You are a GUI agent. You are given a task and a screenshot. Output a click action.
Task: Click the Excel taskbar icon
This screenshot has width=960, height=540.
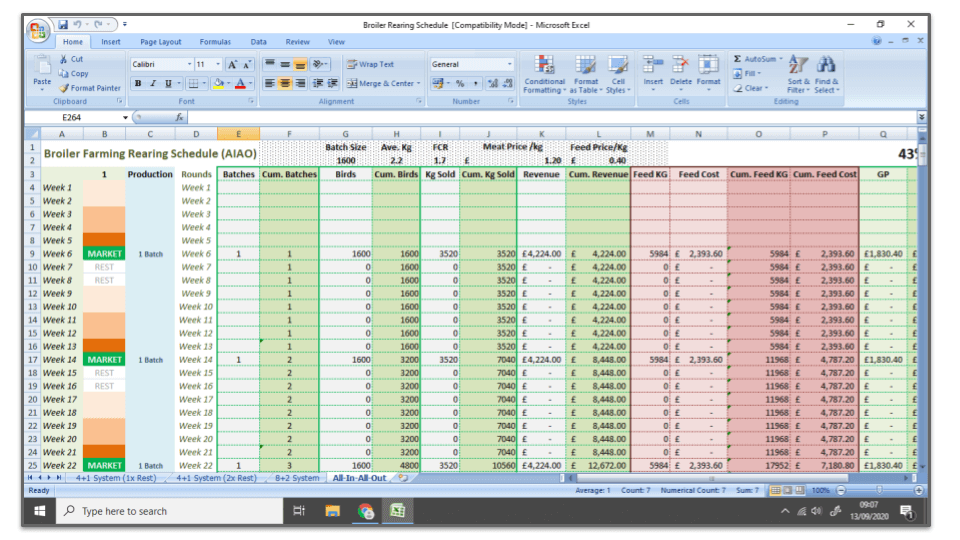(398, 511)
